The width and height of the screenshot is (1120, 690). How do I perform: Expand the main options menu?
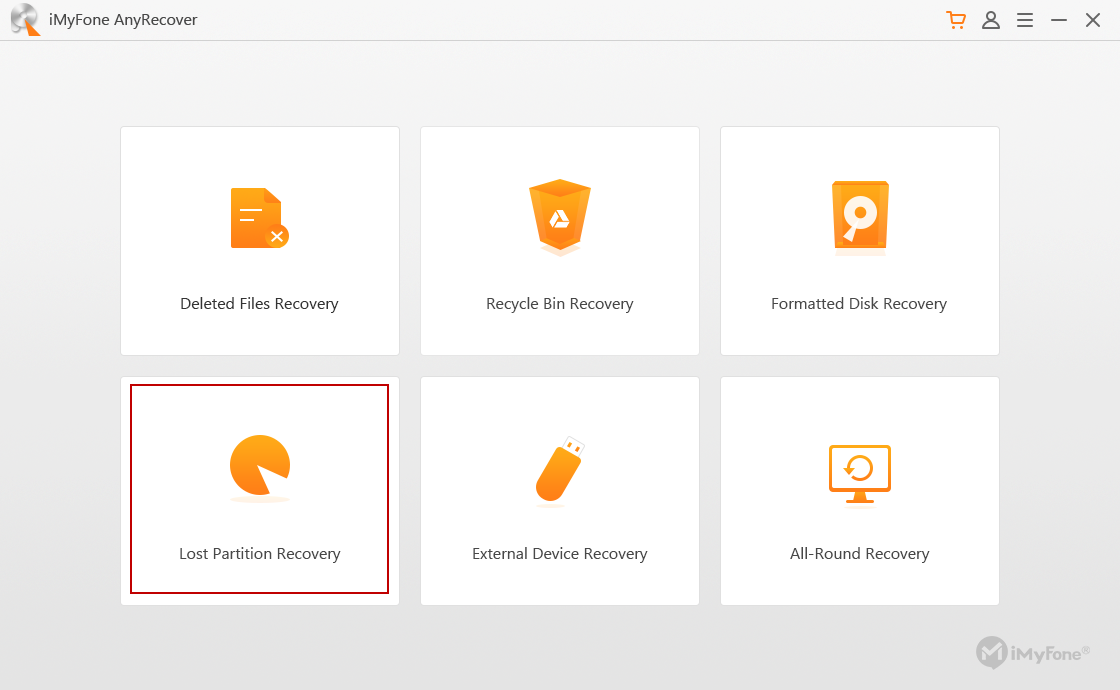(1024, 20)
